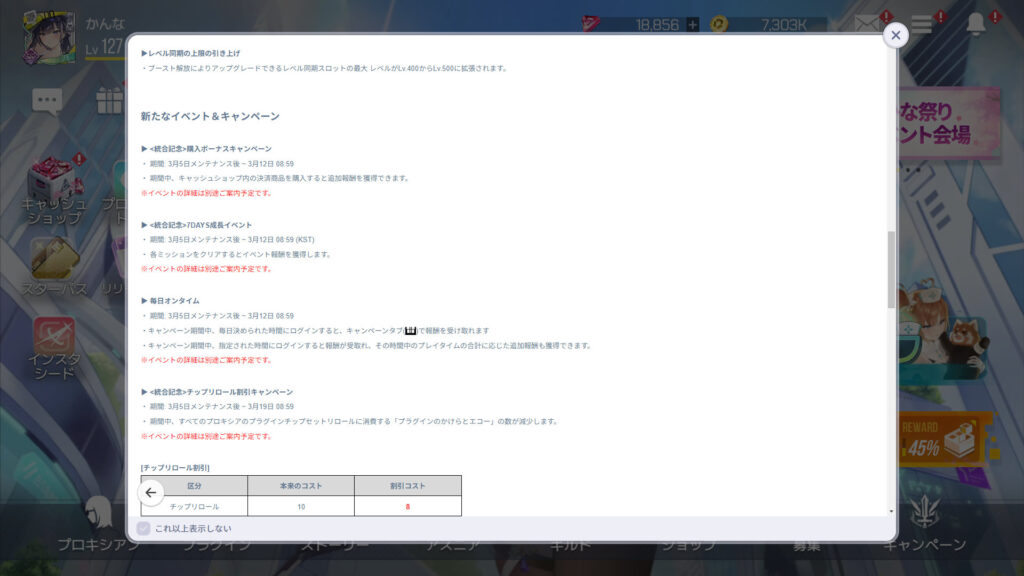
Task: Open the インスタシード icon
Action: tap(54, 348)
